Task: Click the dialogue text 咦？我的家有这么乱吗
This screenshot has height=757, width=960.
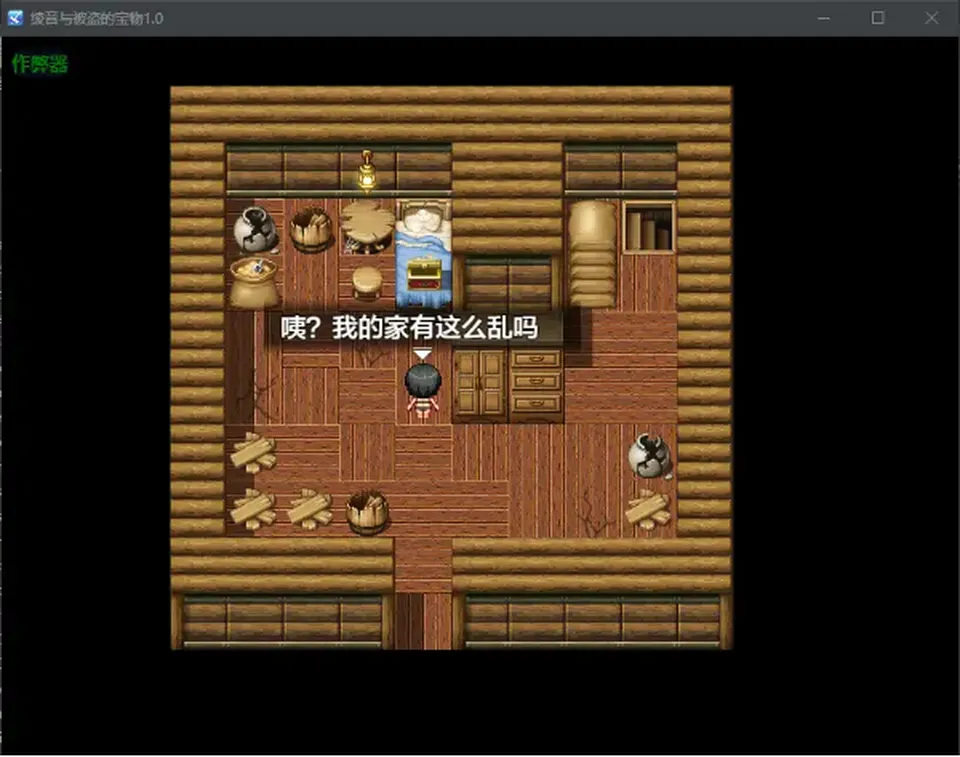Action: point(409,328)
